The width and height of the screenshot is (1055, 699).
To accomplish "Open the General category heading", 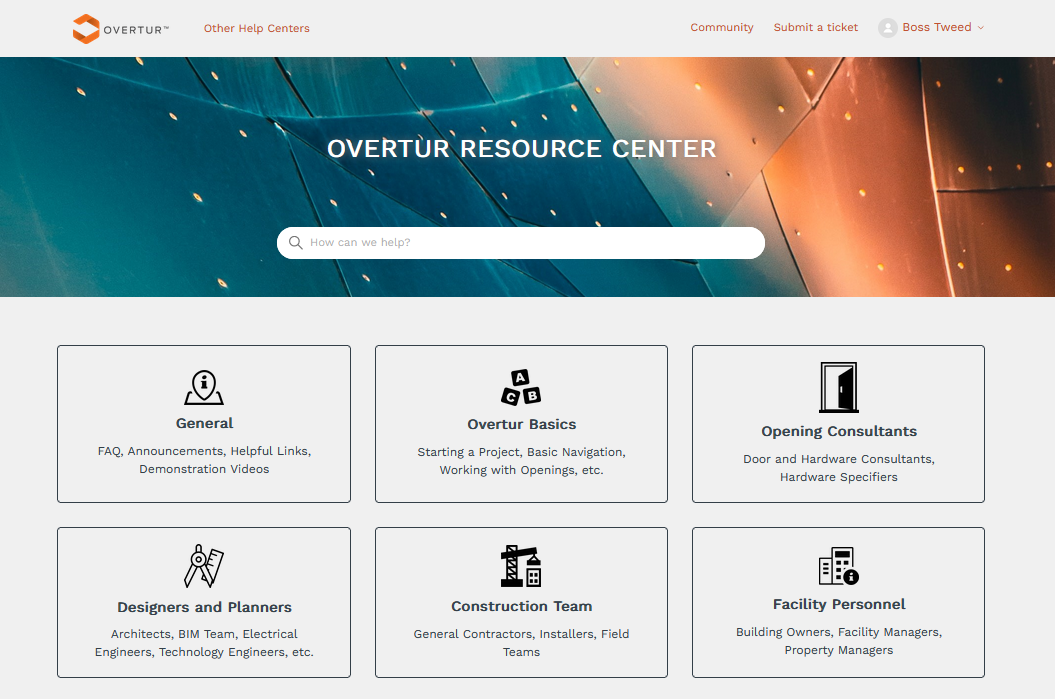I will coord(205,423).
